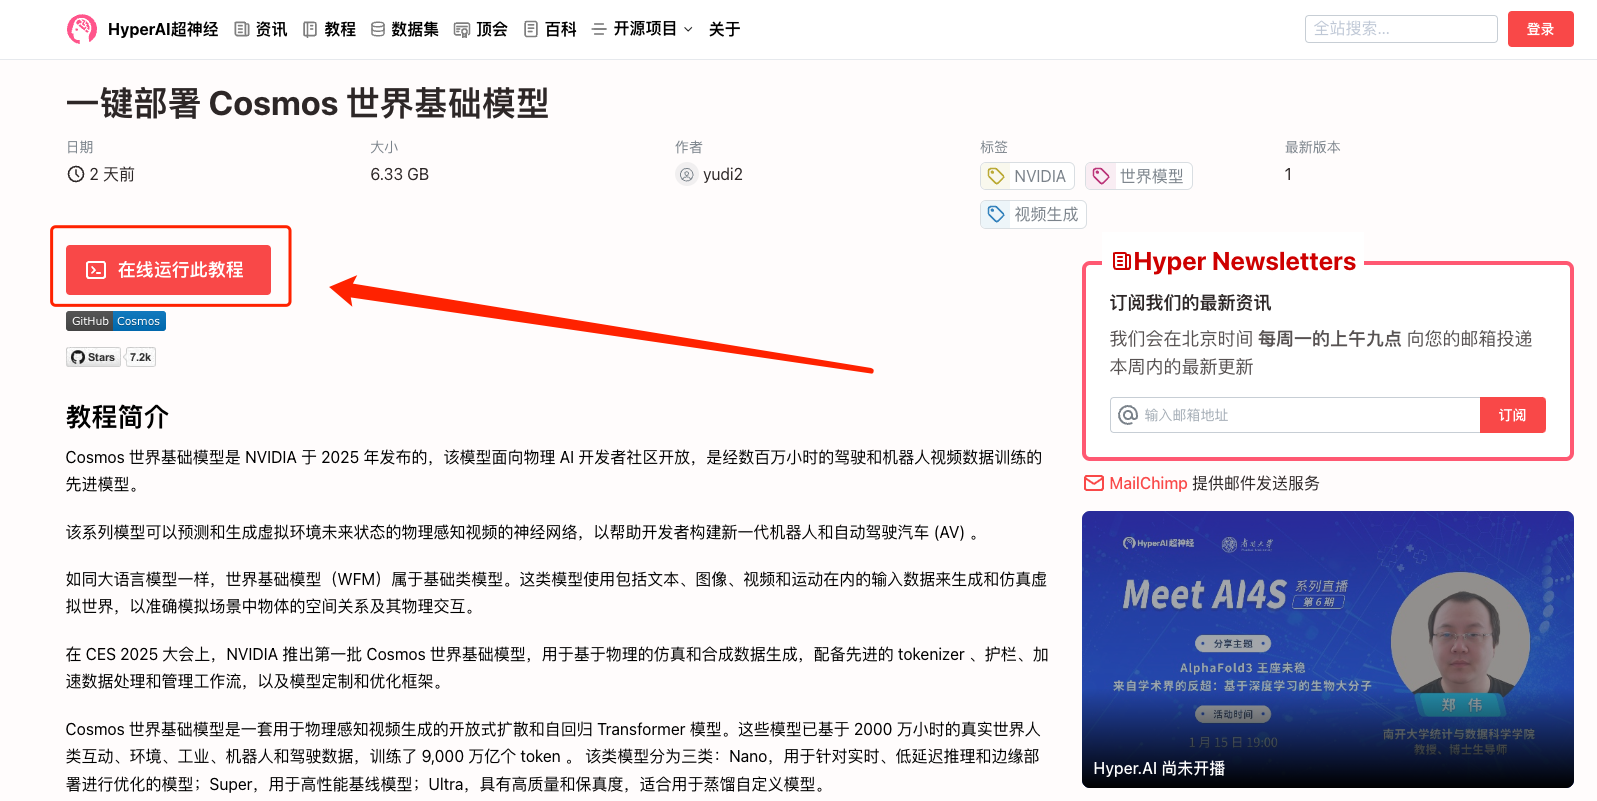1597x801 pixels.
Task: Select the NVIDIA tag
Action: pos(1027,176)
